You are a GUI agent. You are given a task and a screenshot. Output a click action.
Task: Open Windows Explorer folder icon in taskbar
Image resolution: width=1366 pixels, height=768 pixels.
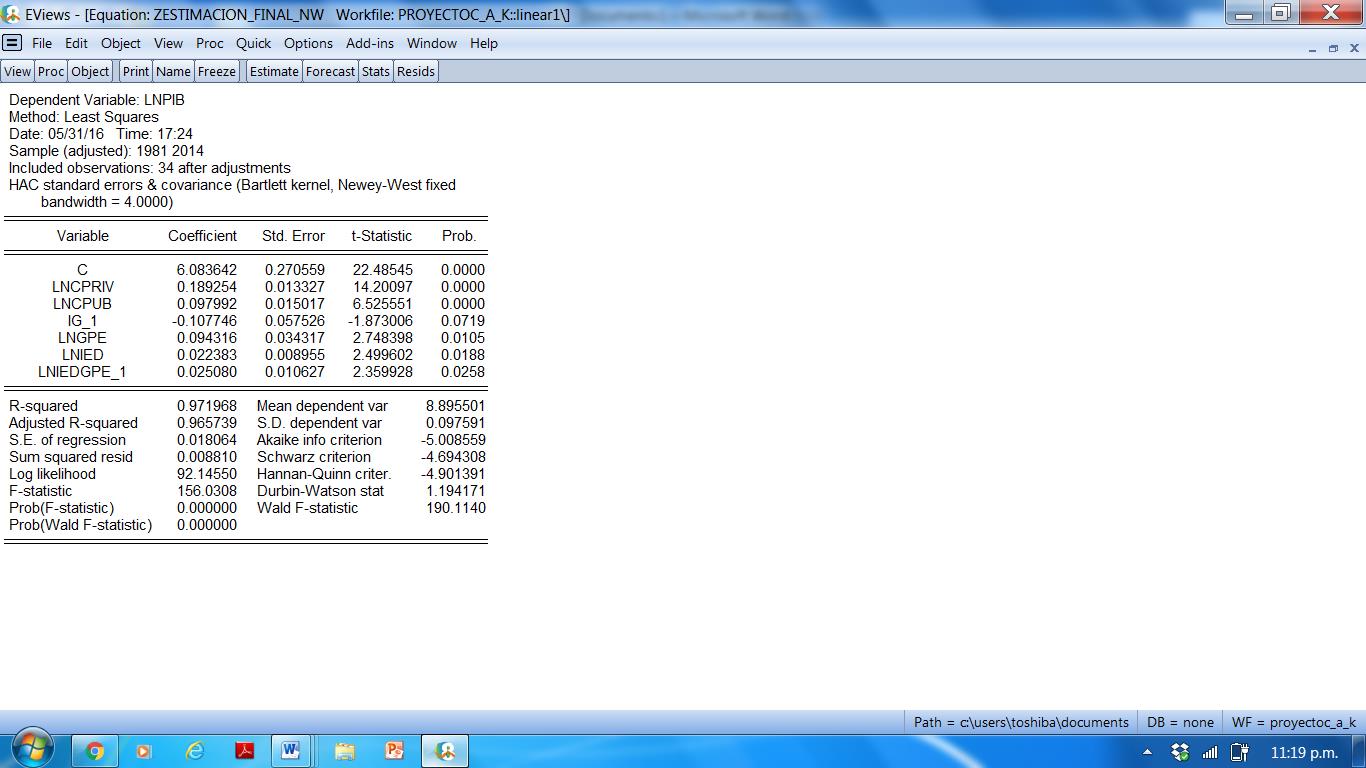(x=345, y=751)
